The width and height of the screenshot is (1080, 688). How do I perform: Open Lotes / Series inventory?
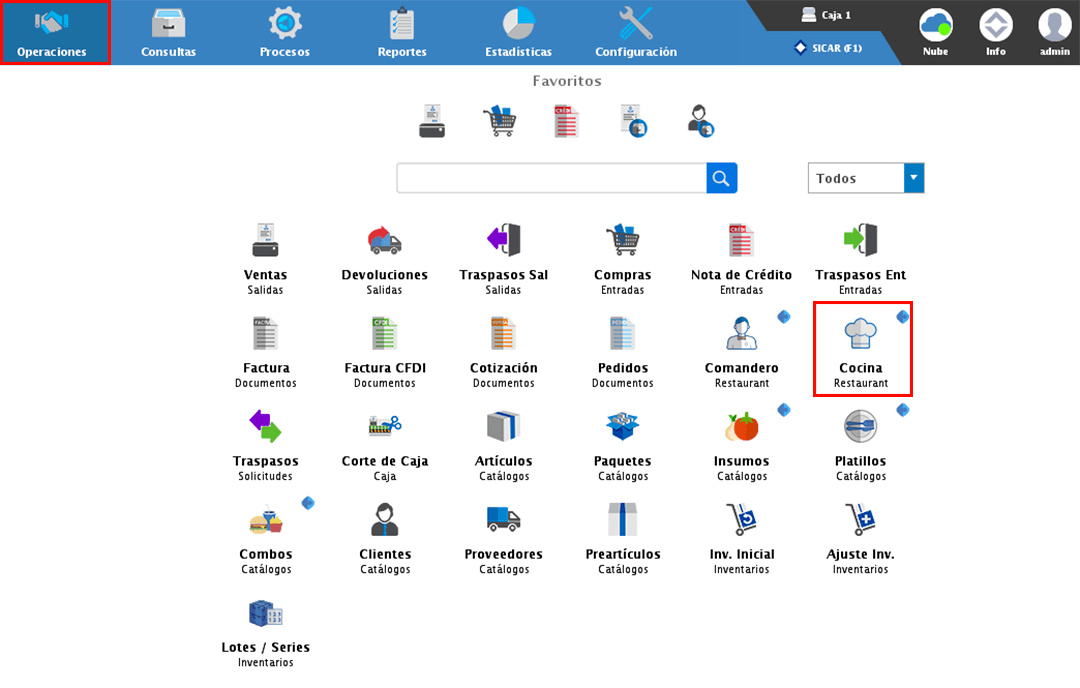coord(265,613)
